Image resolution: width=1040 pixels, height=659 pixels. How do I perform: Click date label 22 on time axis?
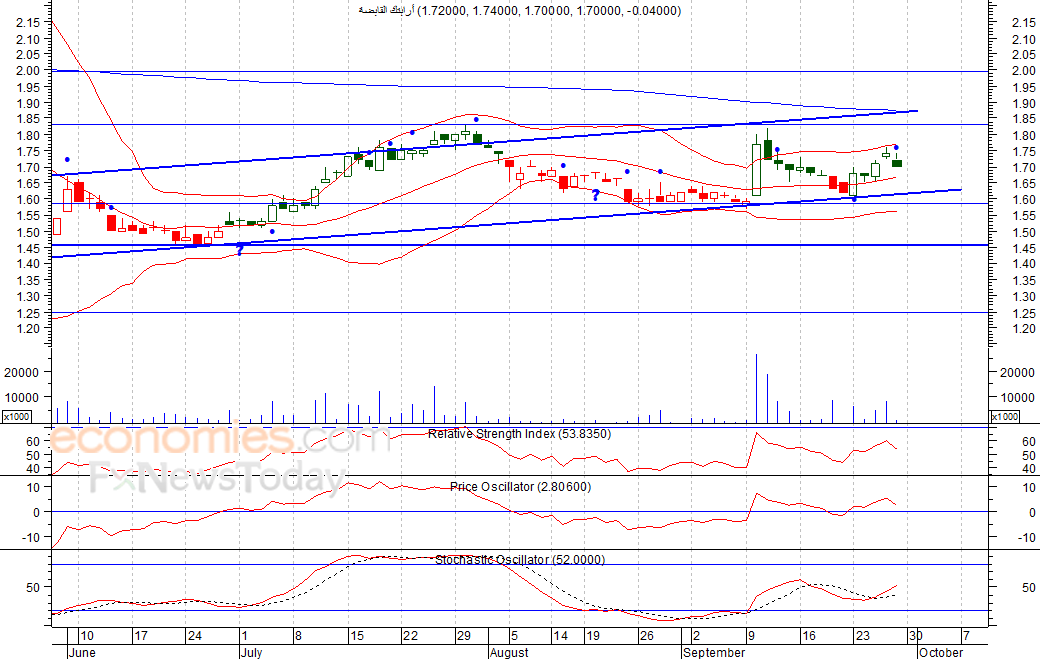pos(411,636)
